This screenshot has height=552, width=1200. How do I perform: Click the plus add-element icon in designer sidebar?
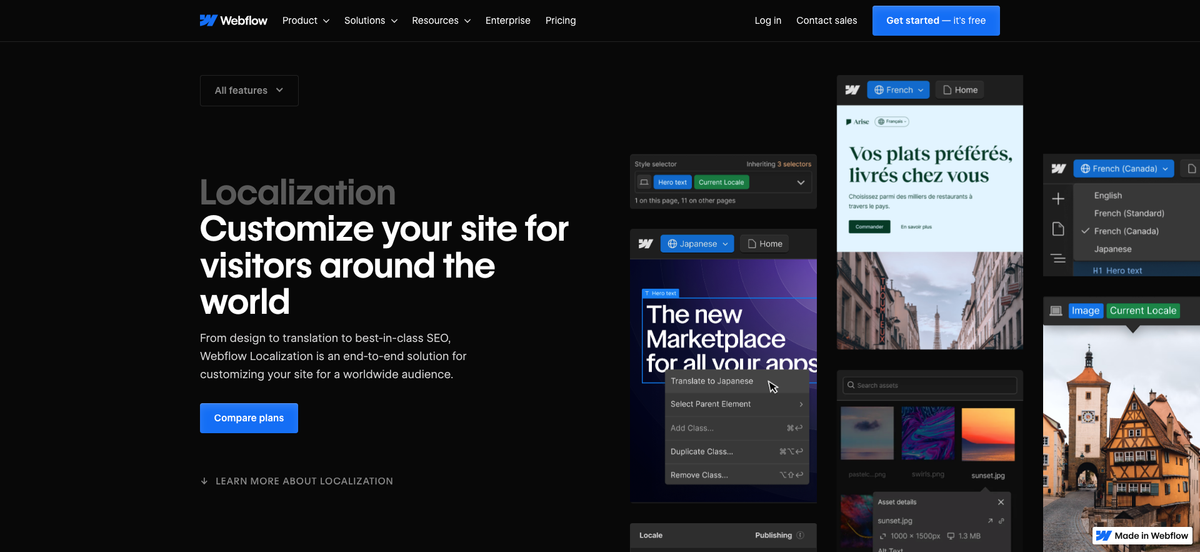click(x=1058, y=199)
